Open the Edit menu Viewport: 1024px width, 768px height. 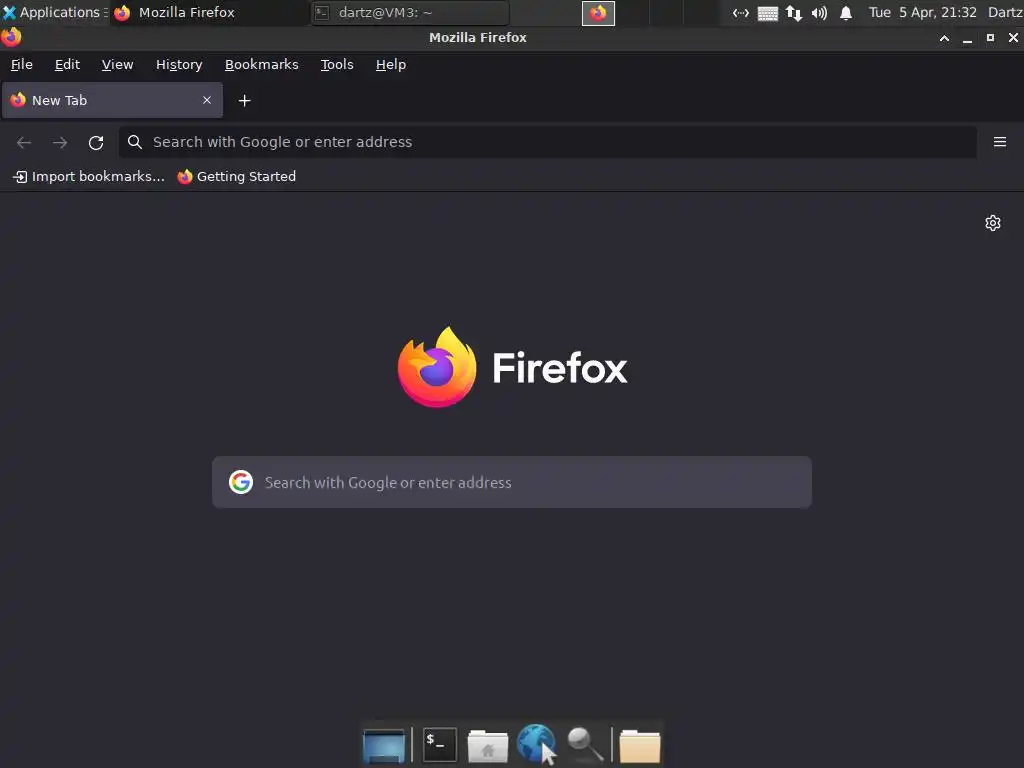67,65
